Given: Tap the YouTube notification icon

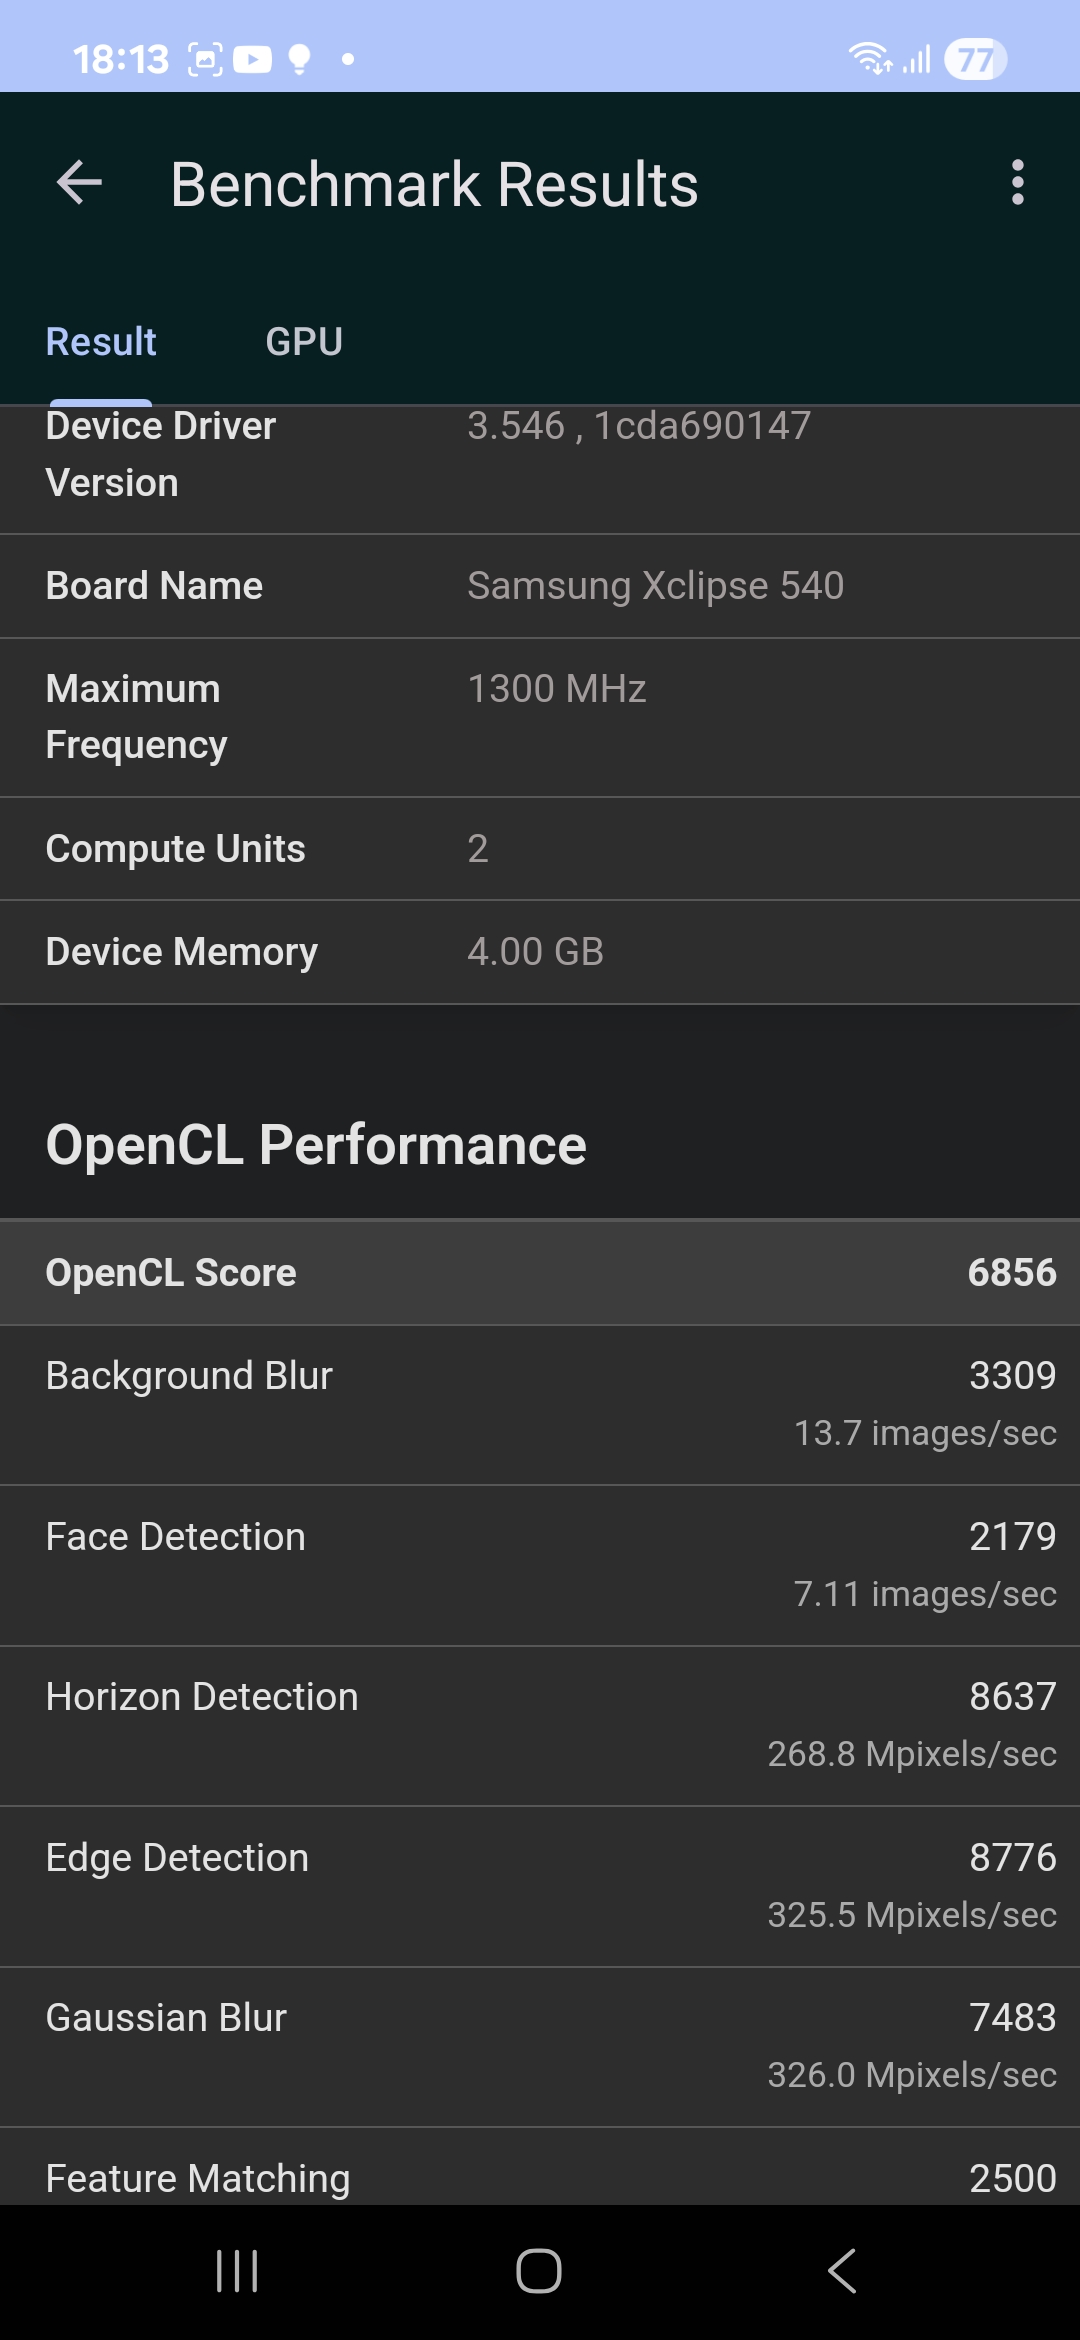Looking at the screenshot, I should (252, 60).
